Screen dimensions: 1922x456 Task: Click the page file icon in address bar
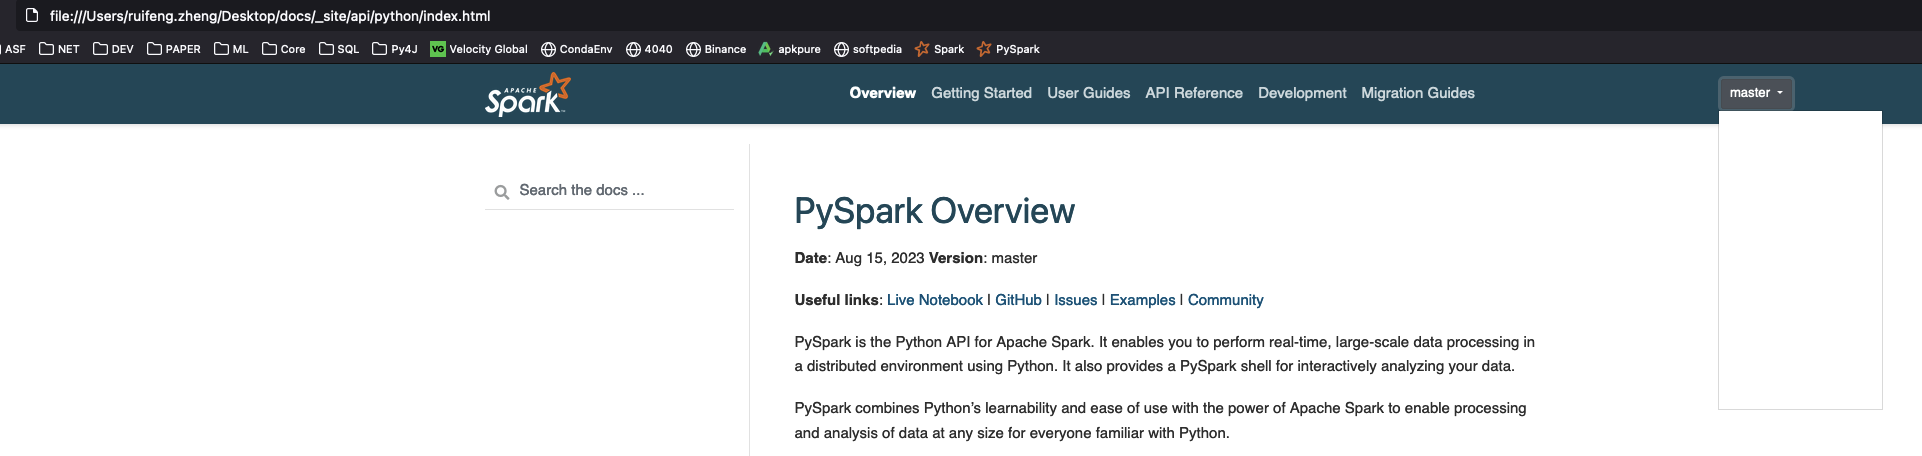pos(32,15)
